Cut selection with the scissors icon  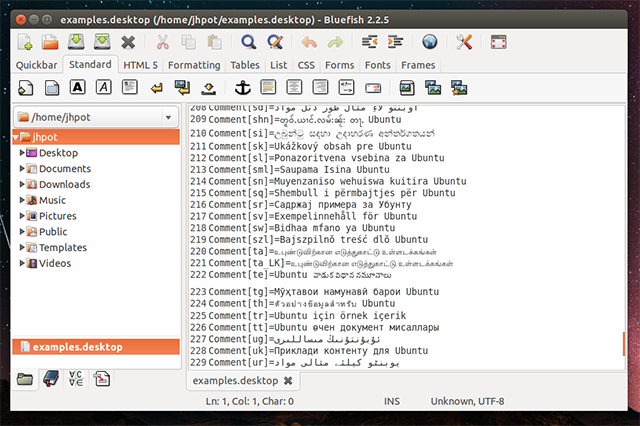pos(162,42)
